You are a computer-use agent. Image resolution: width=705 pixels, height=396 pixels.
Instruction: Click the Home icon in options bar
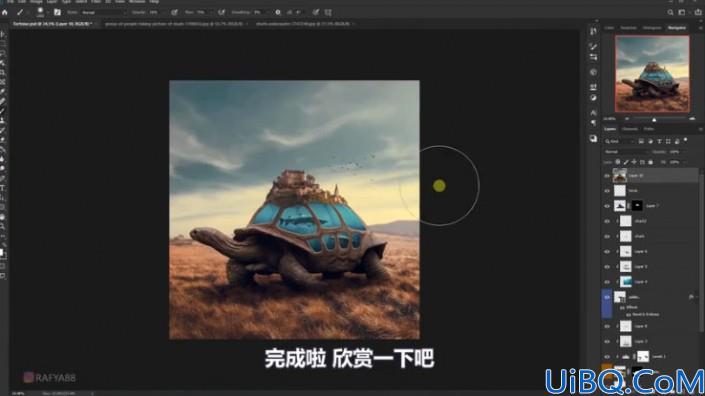4,13
